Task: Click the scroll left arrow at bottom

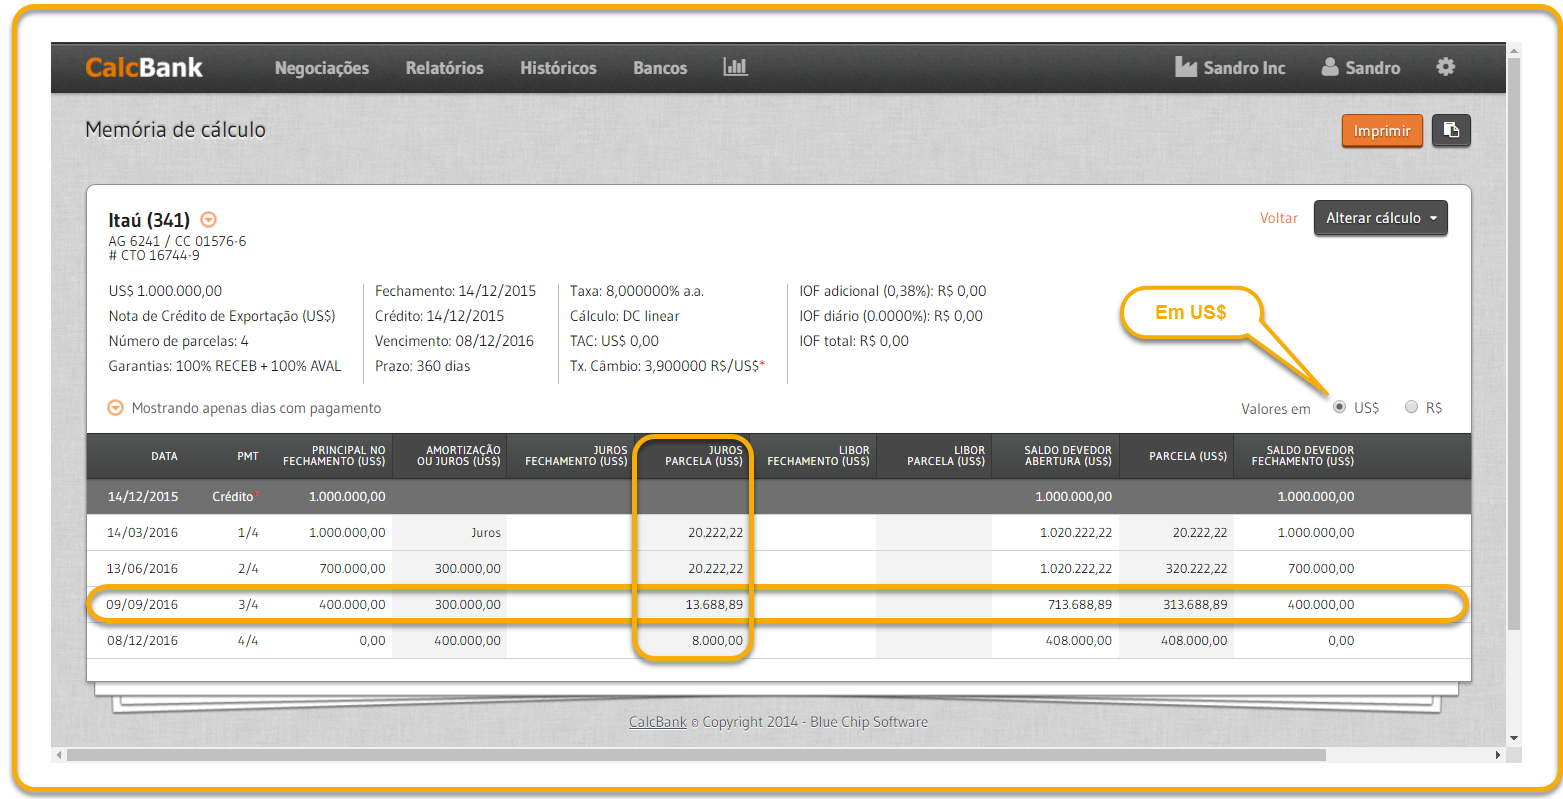Action: [x=59, y=755]
